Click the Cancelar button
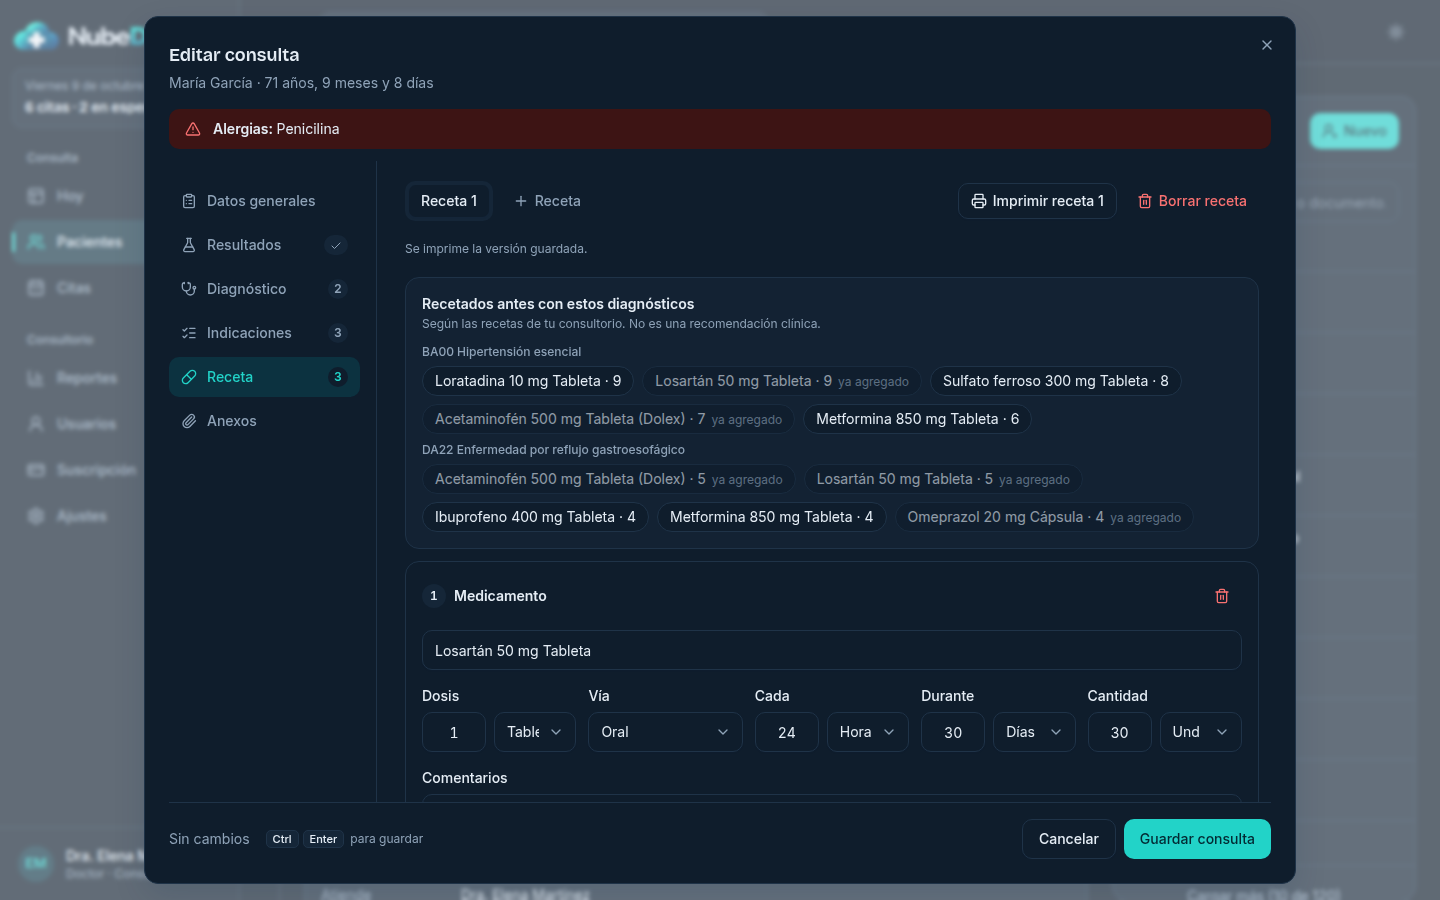 (x=1068, y=839)
